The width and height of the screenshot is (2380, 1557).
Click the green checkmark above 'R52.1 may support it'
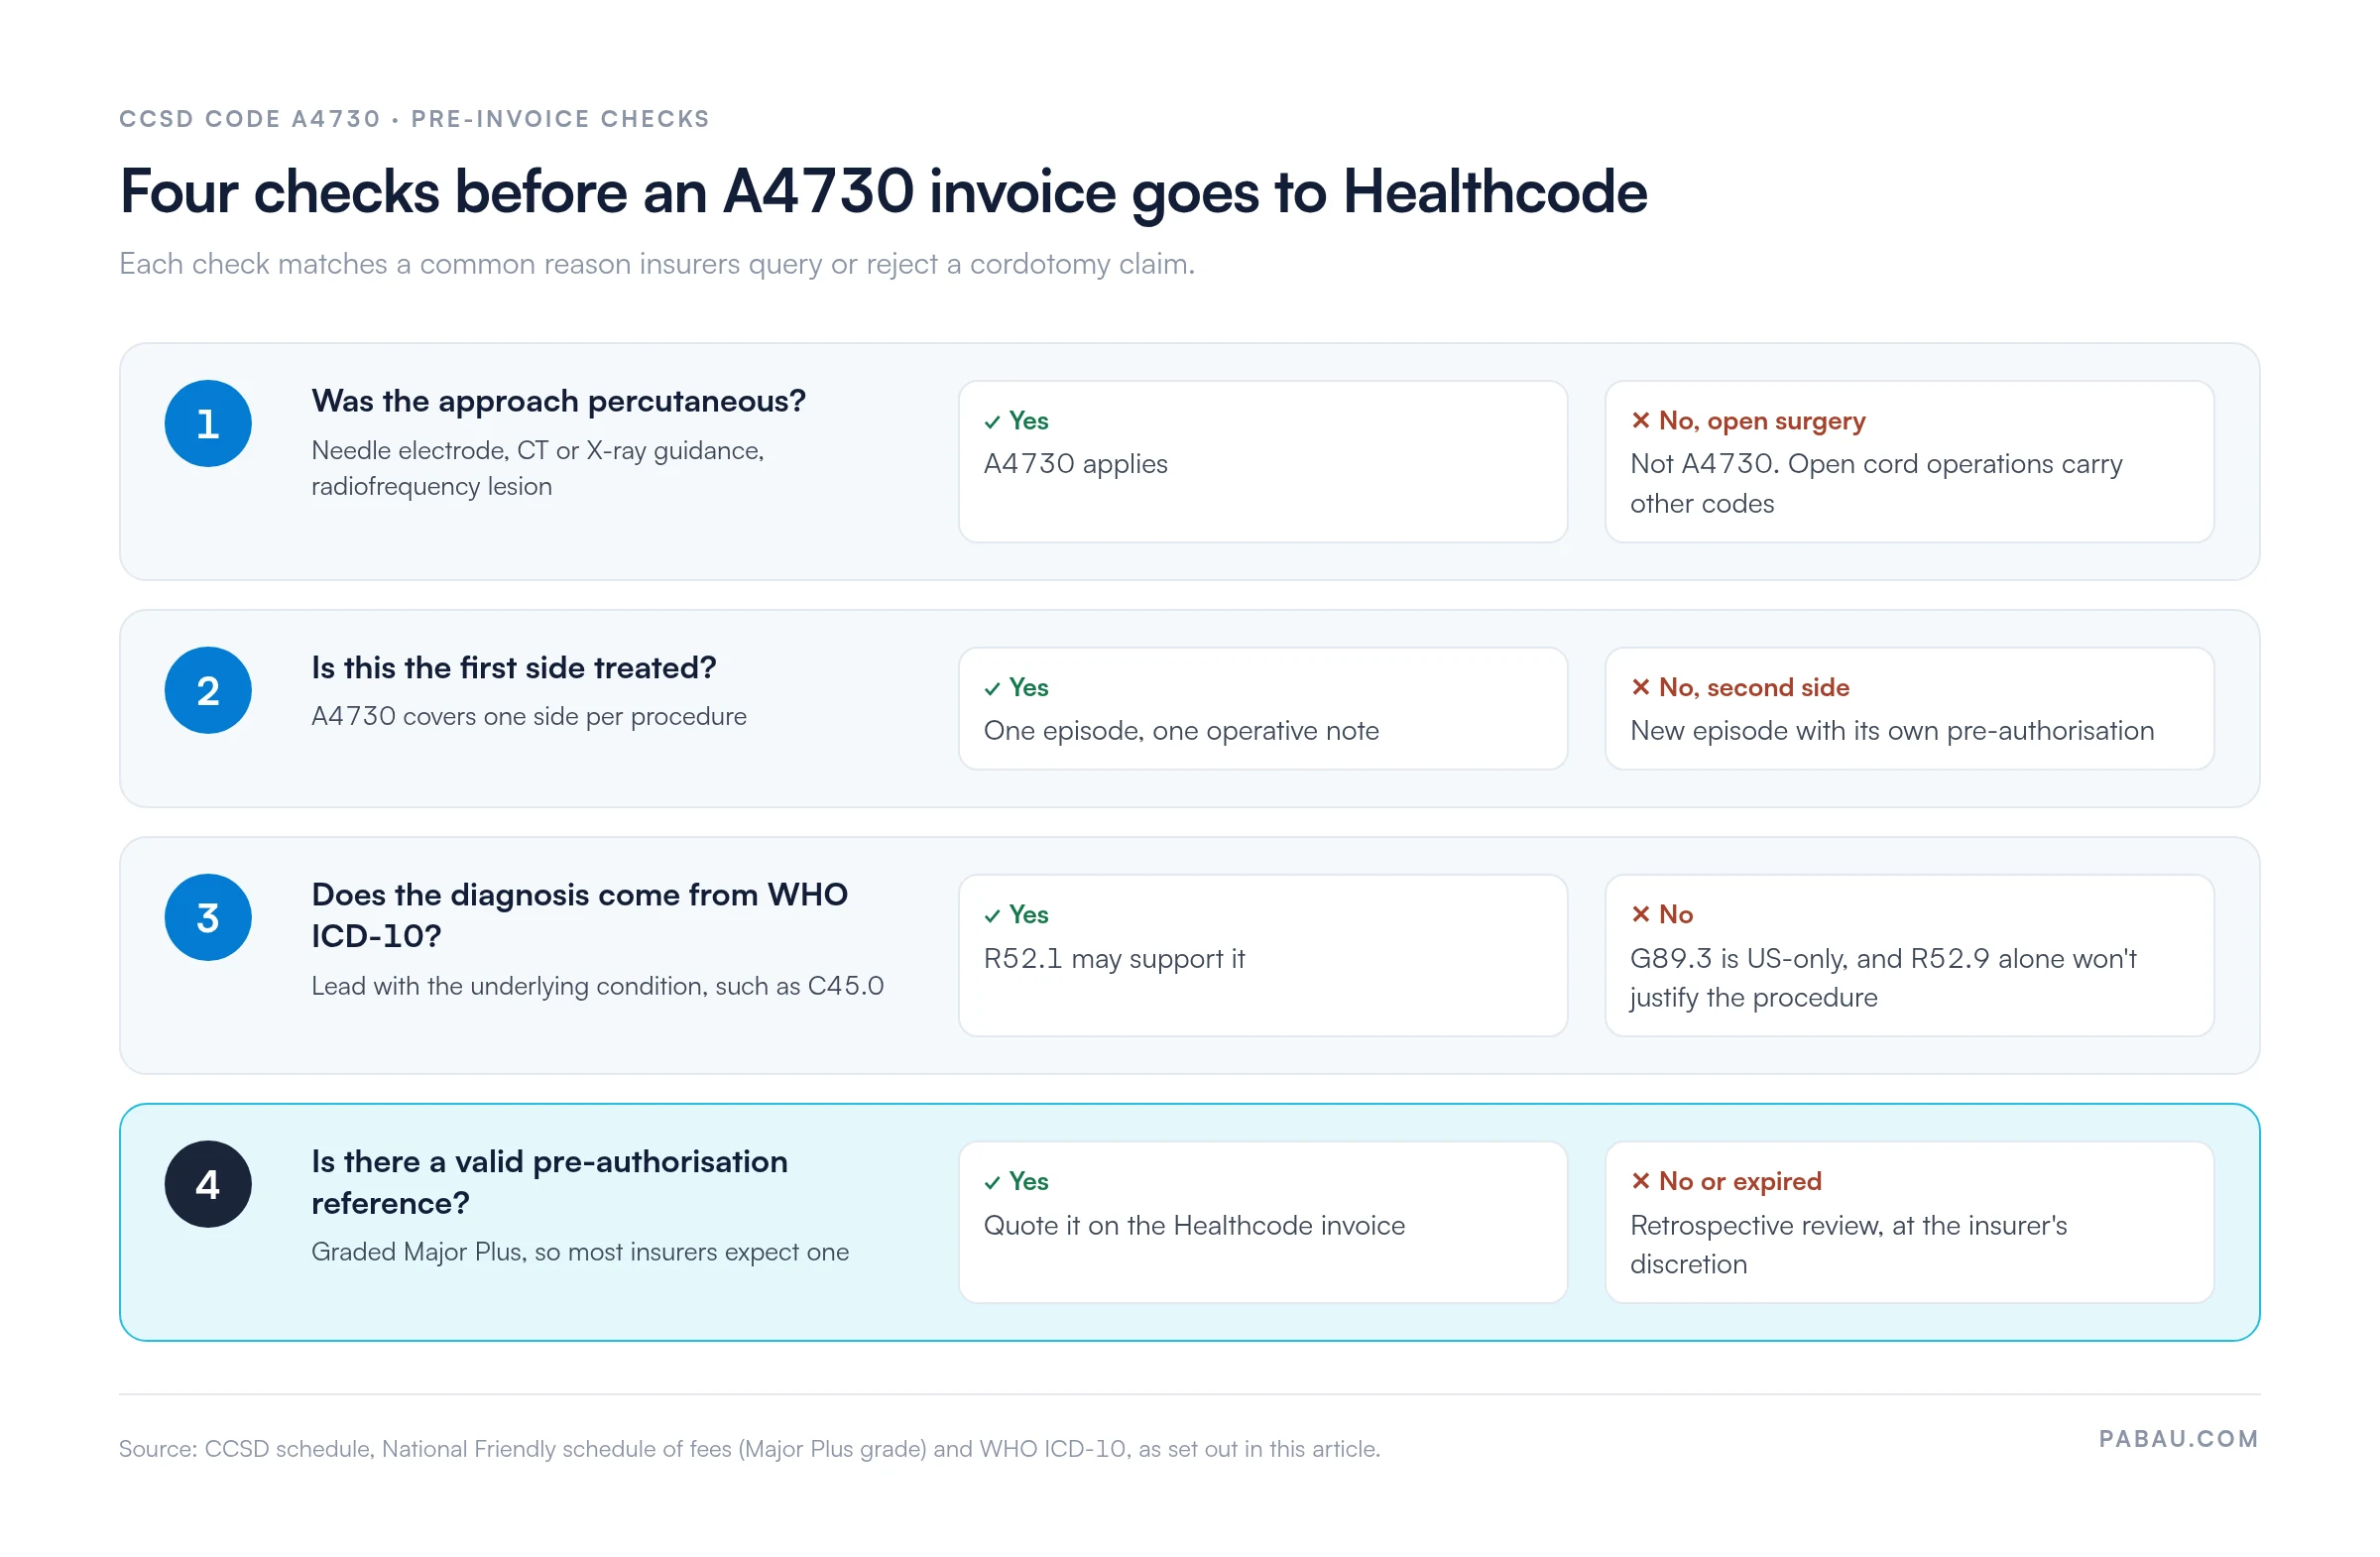click(x=992, y=916)
